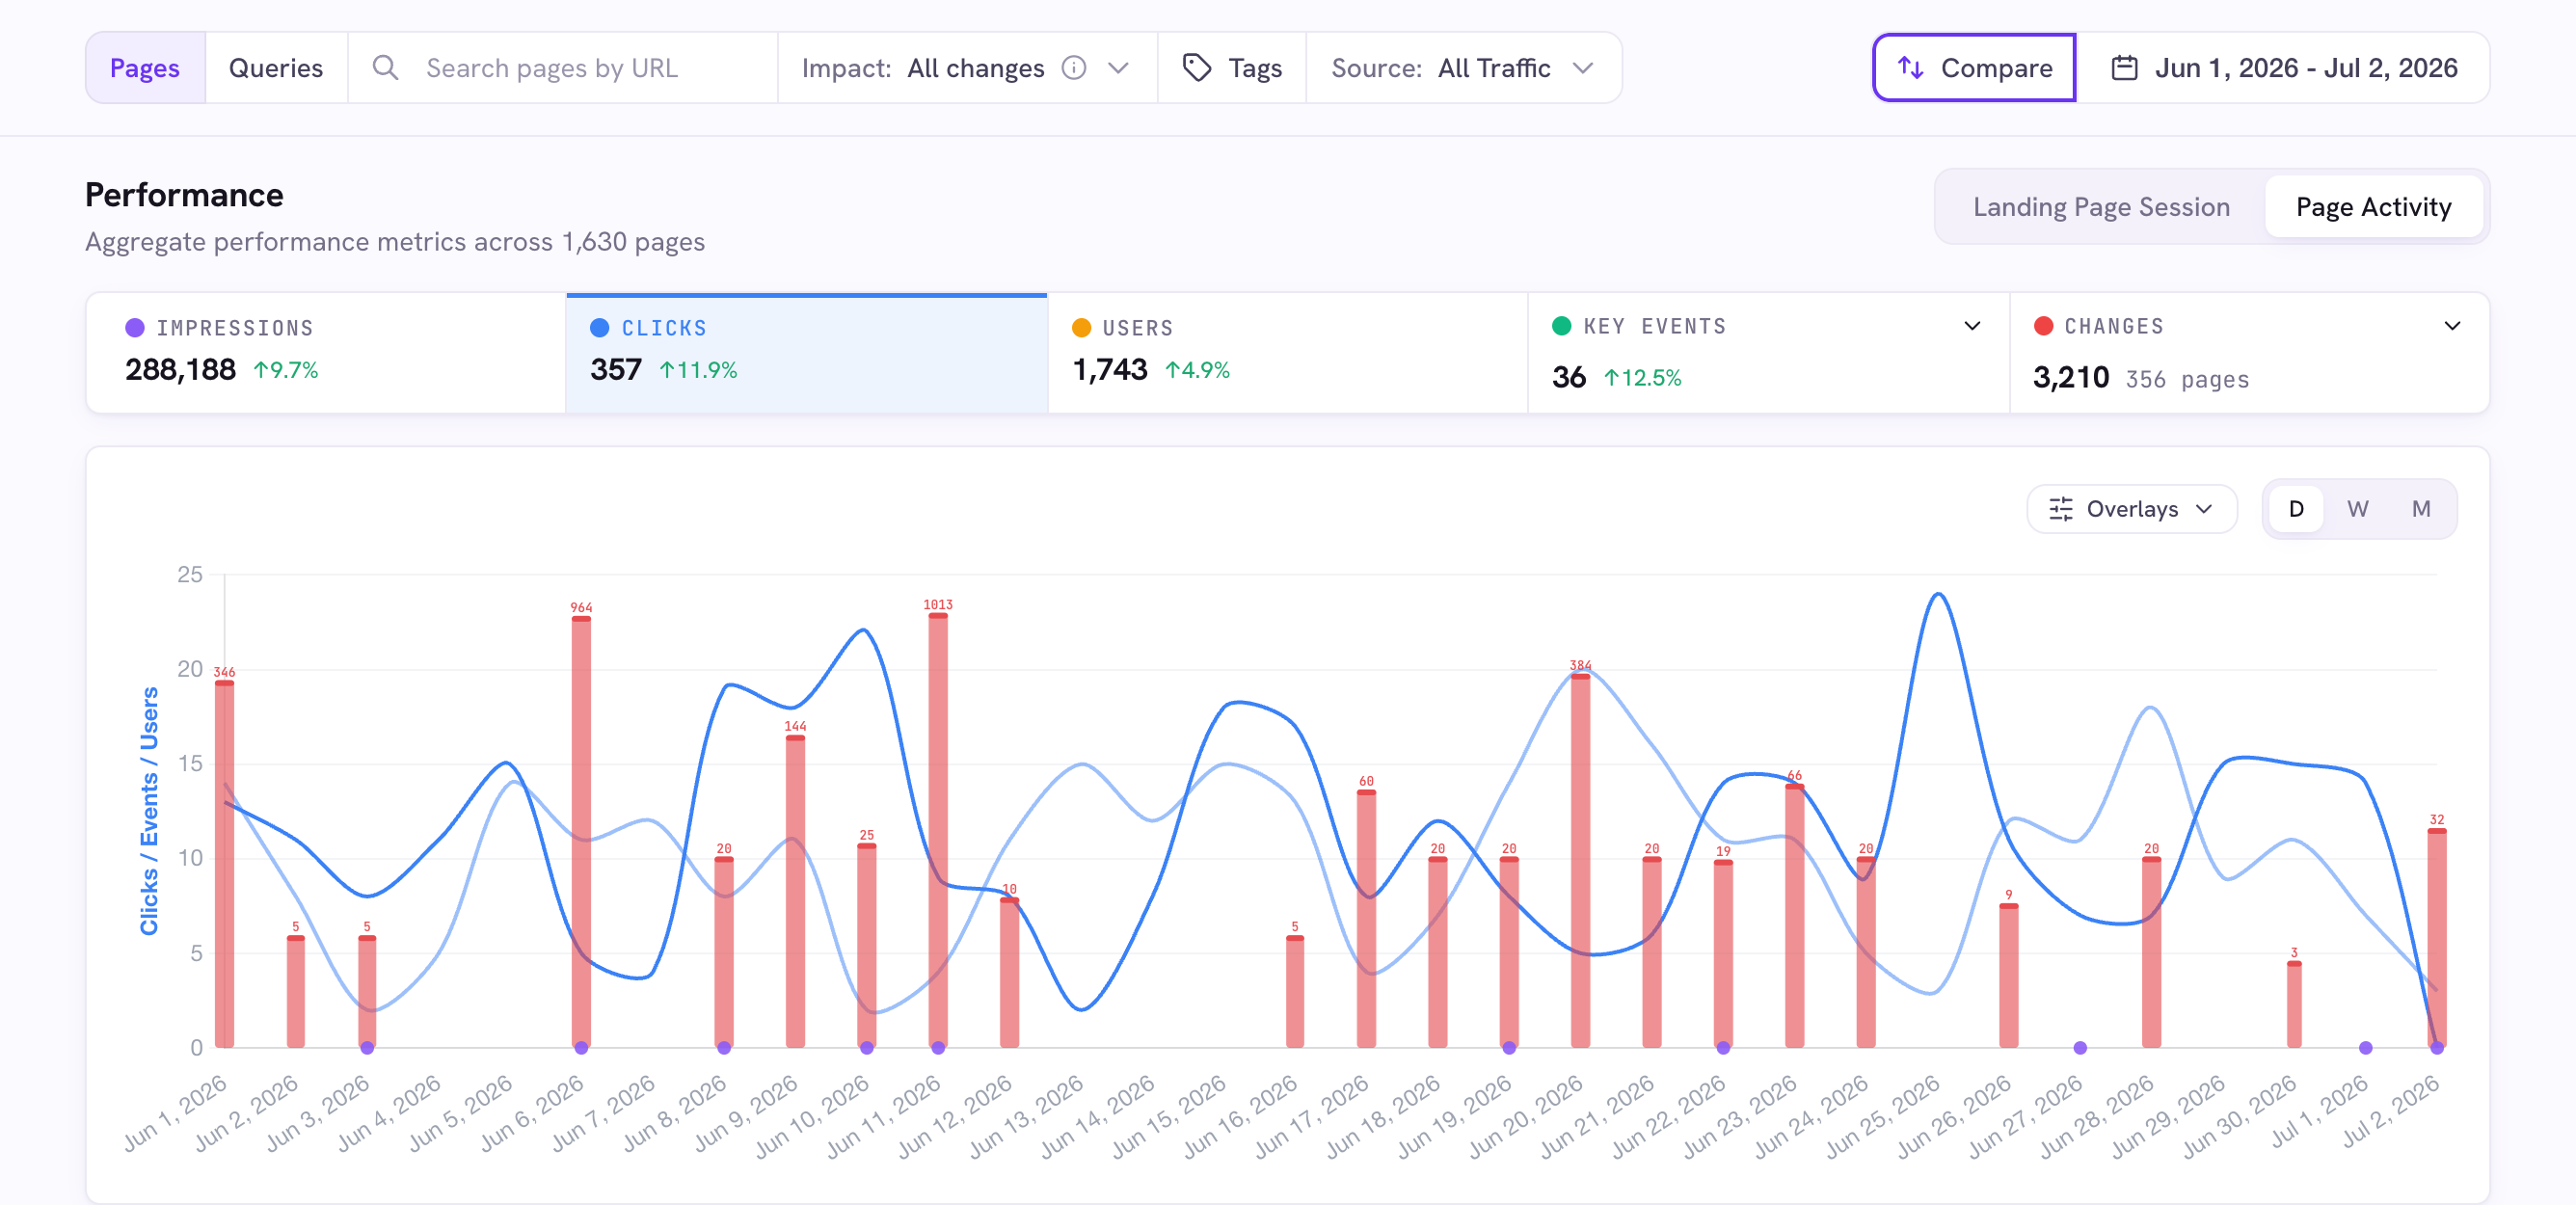Click the calendar icon by date range
This screenshot has width=2576, height=1205.
[x=2124, y=68]
